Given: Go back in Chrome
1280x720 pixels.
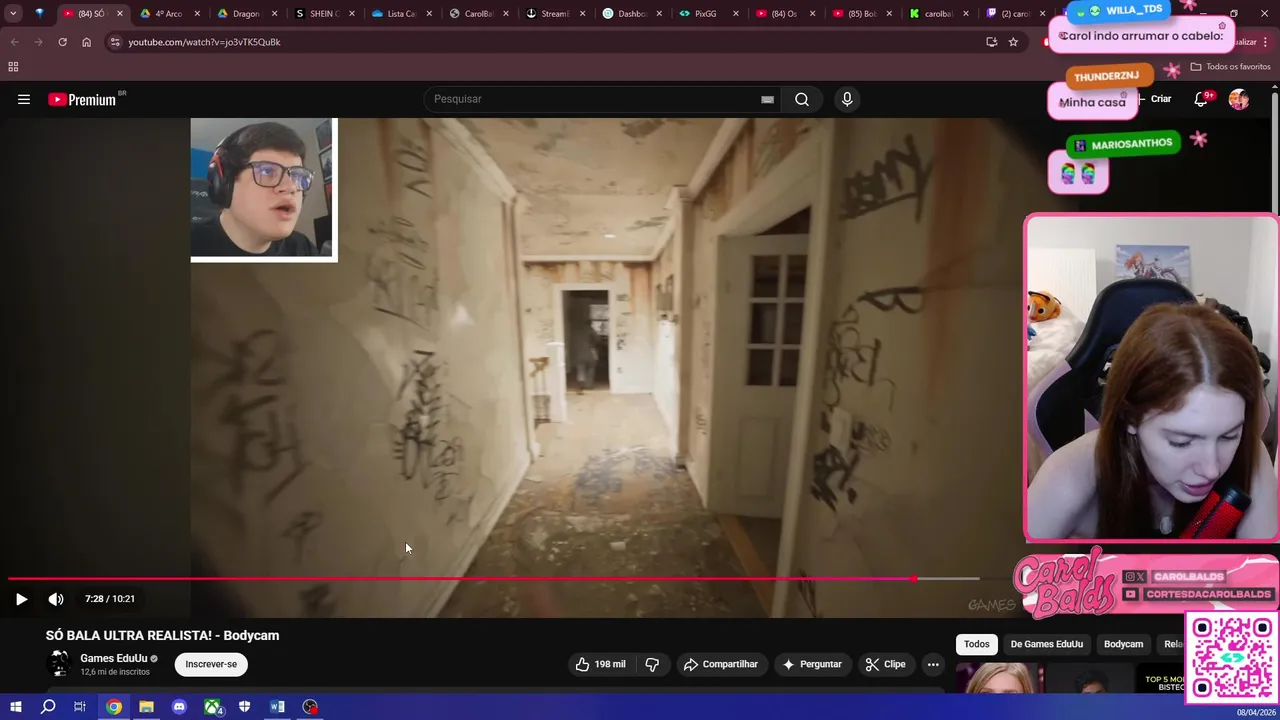Looking at the screenshot, I should coord(14,42).
